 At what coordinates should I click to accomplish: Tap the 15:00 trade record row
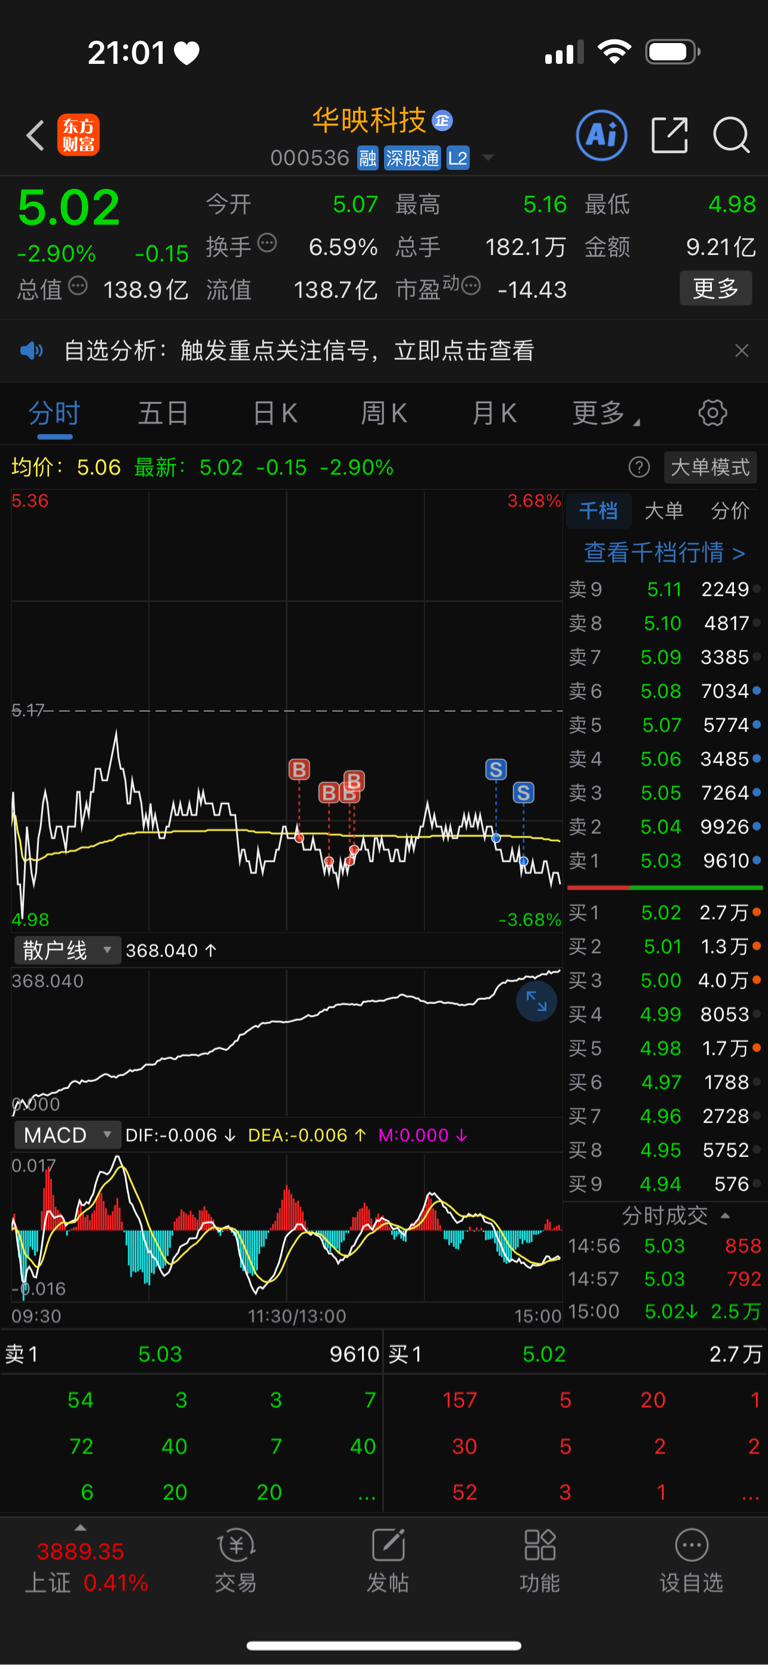(x=665, y=1311)
